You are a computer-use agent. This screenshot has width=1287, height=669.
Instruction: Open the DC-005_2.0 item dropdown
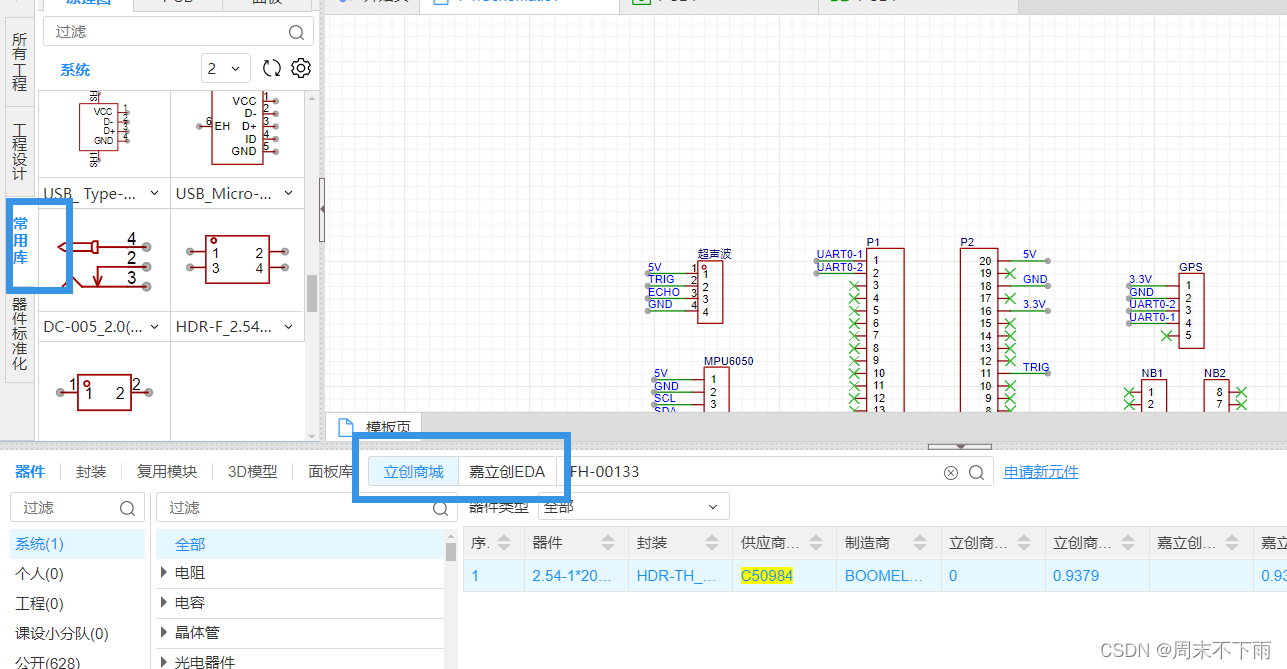(x=154, y=327)
